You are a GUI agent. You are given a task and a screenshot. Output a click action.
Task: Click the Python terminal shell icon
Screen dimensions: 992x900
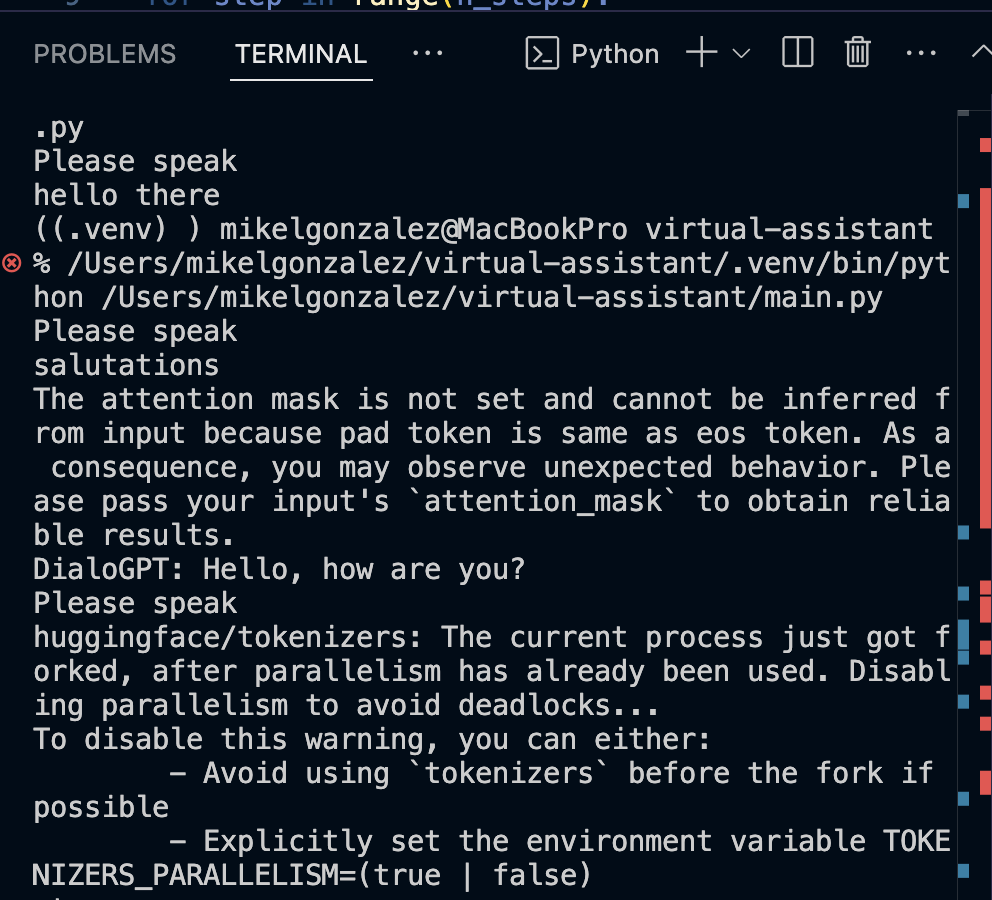[x=542, y=53]
